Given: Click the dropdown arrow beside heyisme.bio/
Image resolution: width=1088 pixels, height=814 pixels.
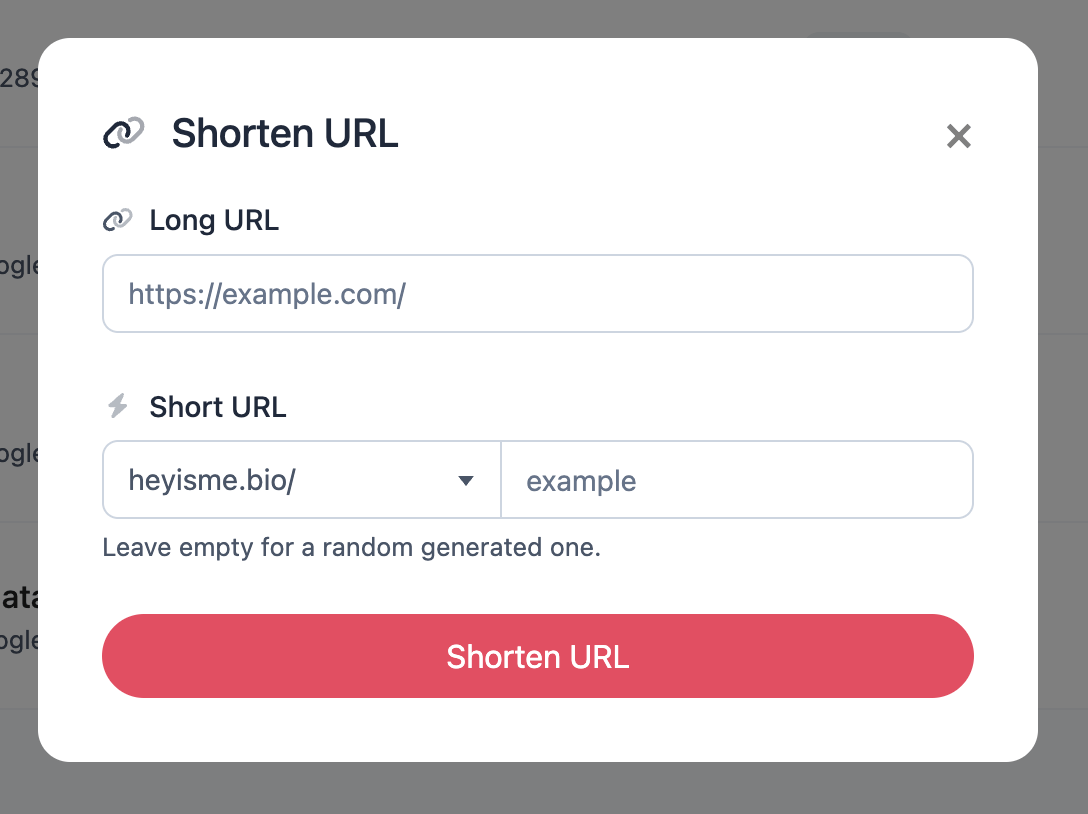Looking at the screenshot, I should click(x=466, y=481).
